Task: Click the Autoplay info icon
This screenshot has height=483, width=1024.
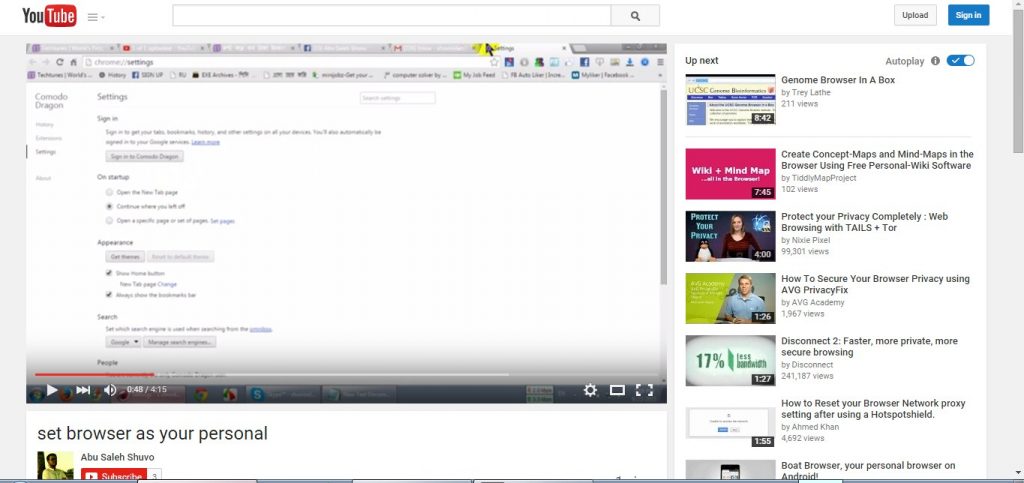Action: [x=935, y=61]
